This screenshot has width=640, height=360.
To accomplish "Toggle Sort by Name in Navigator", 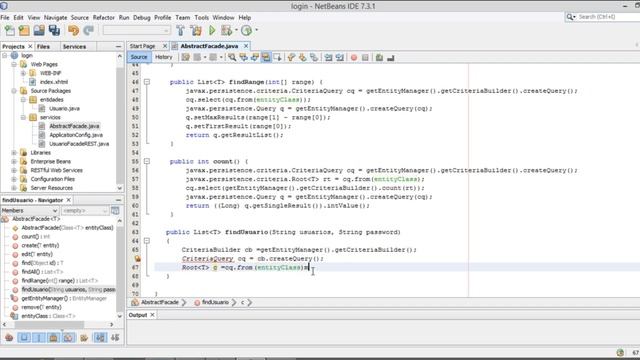I will (x=100, y=338).
